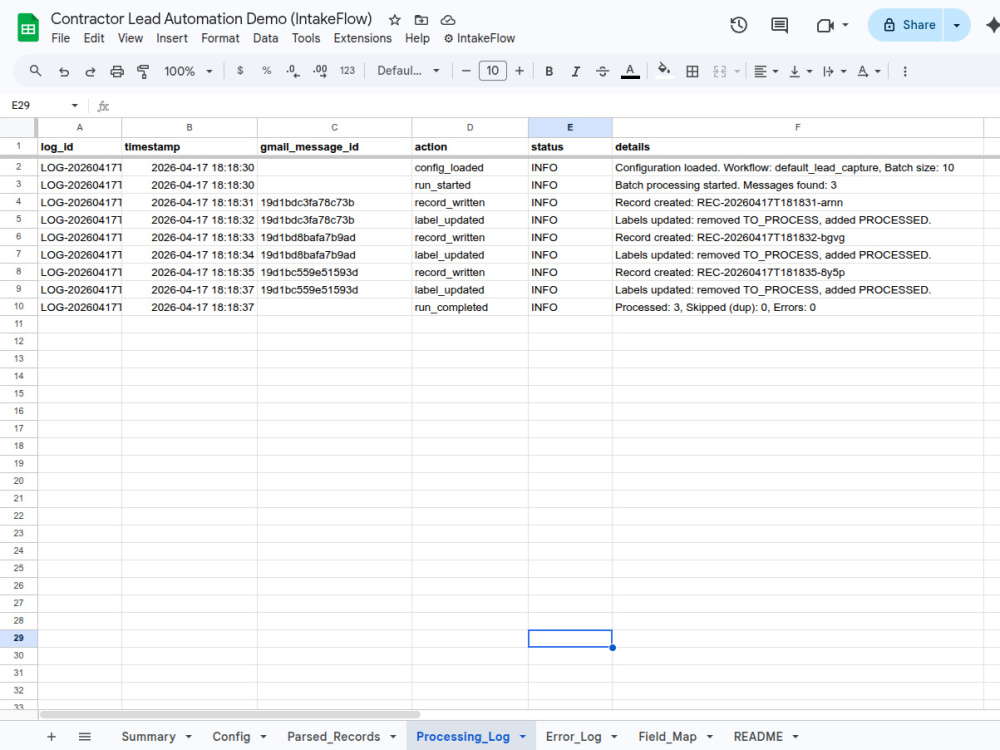Show the all sheets list
The height and width of the screenshot is (750, 1000).
coord(85,737)
